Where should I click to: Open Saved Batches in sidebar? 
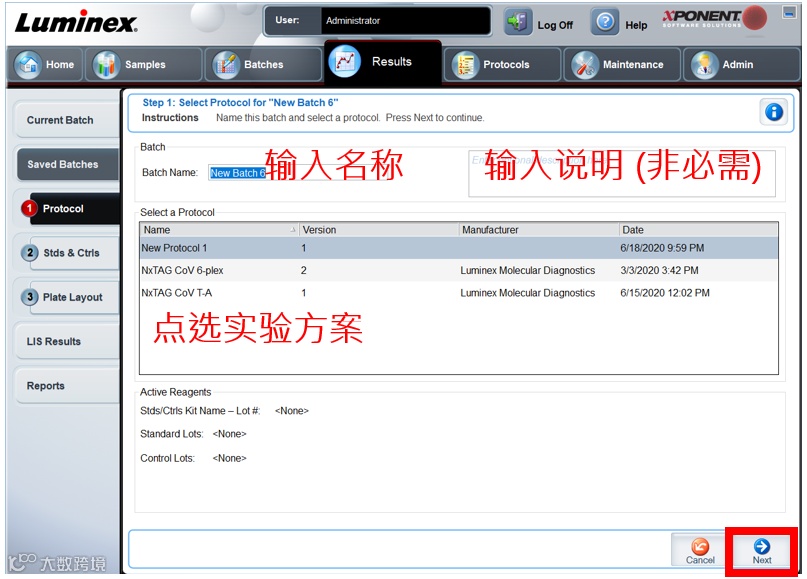68,164
